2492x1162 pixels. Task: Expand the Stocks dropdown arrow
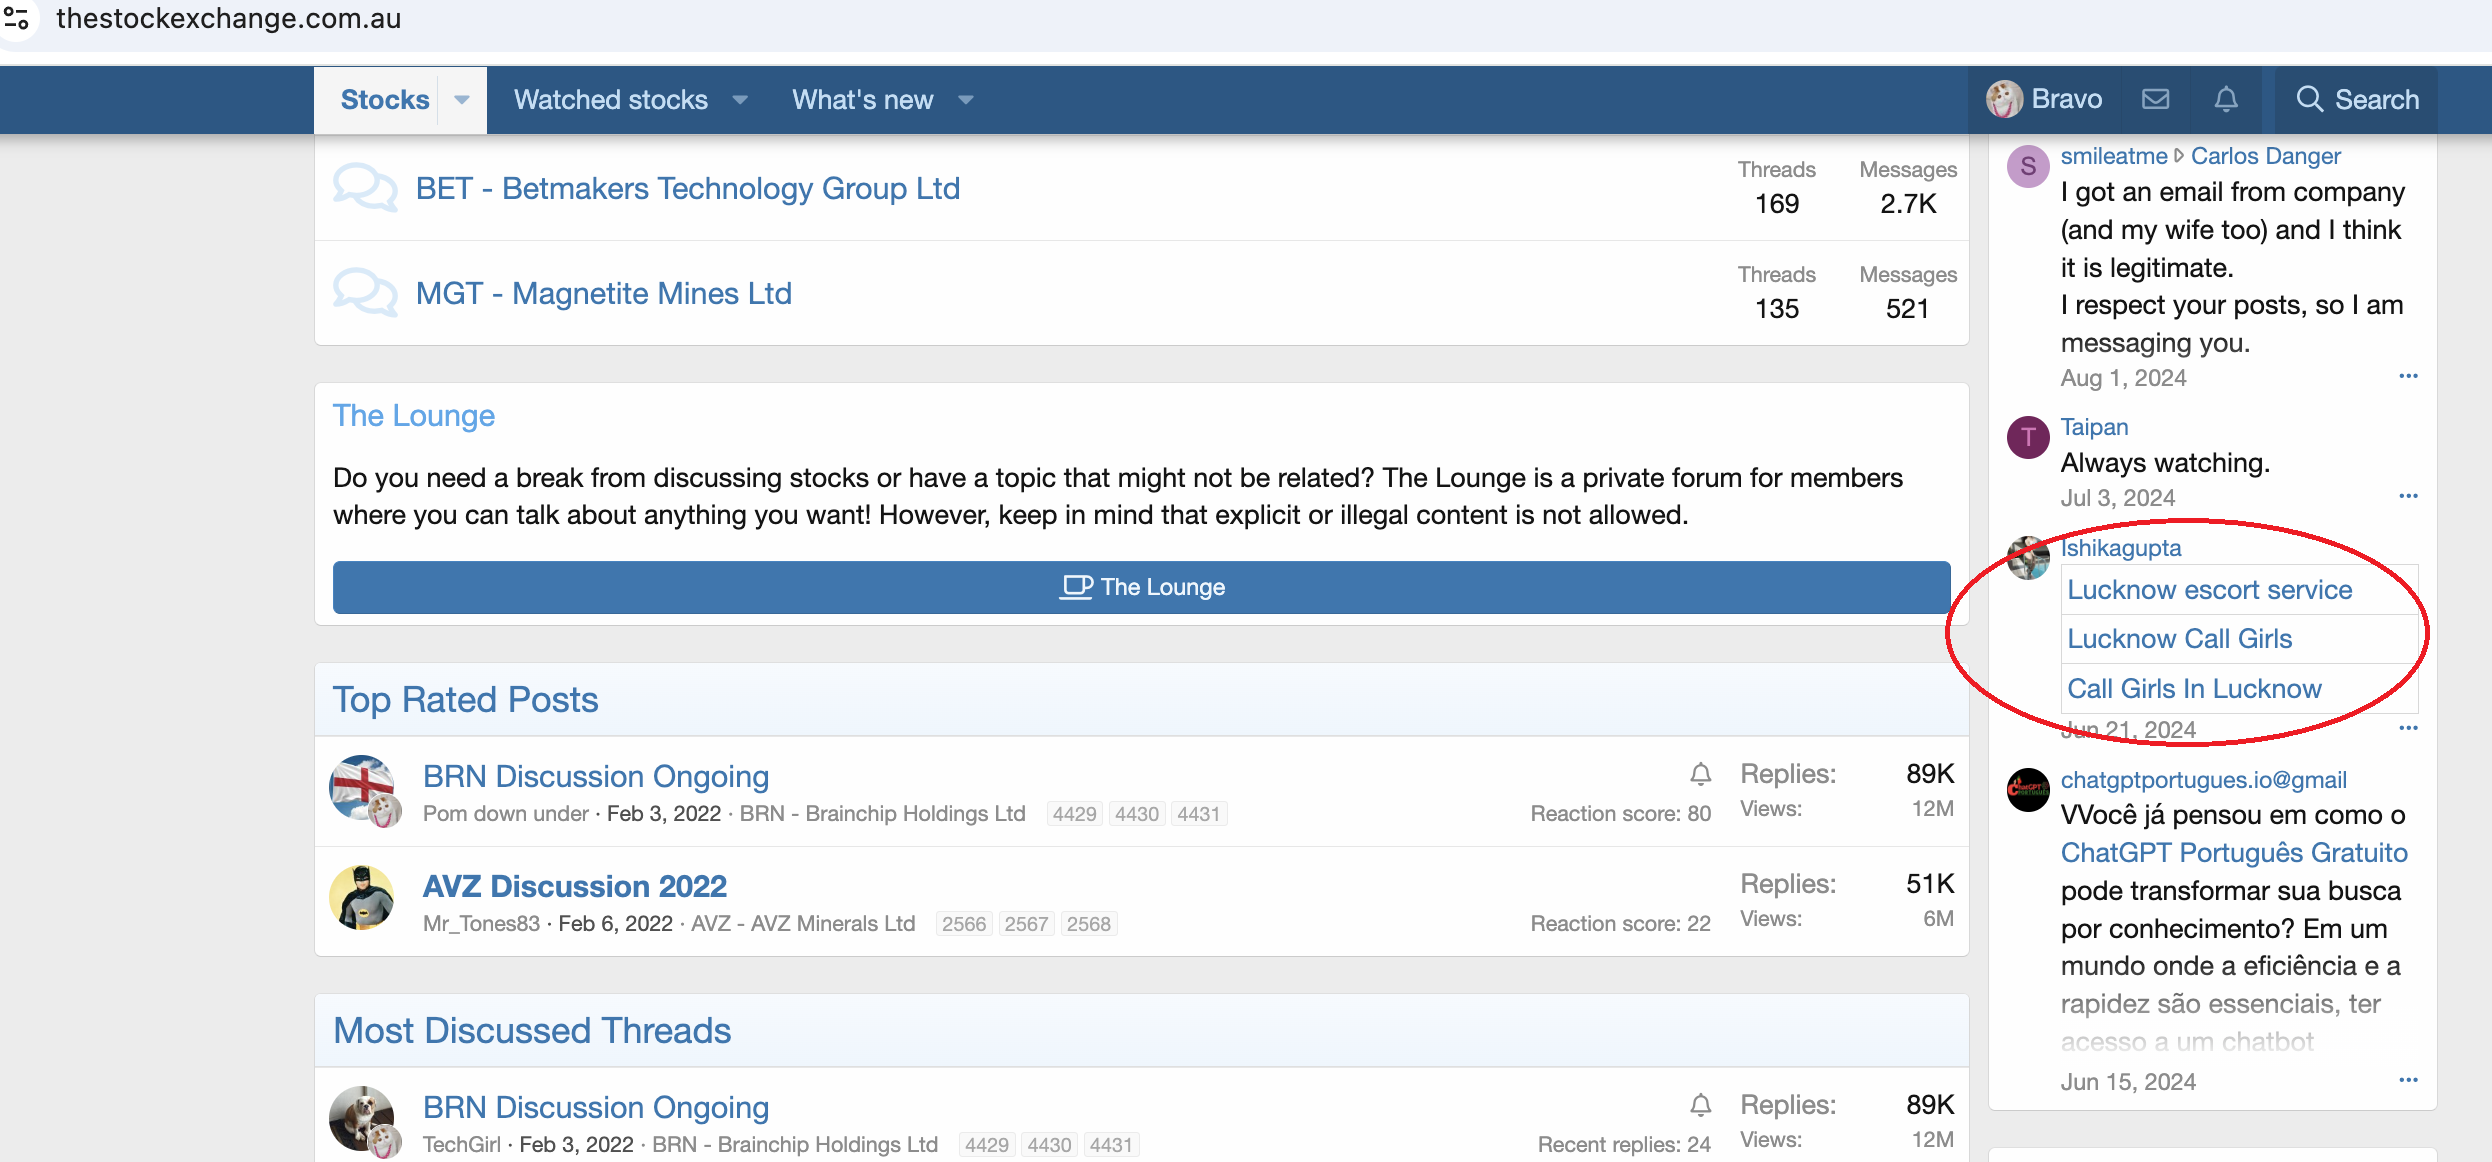[x=462, y=100]
